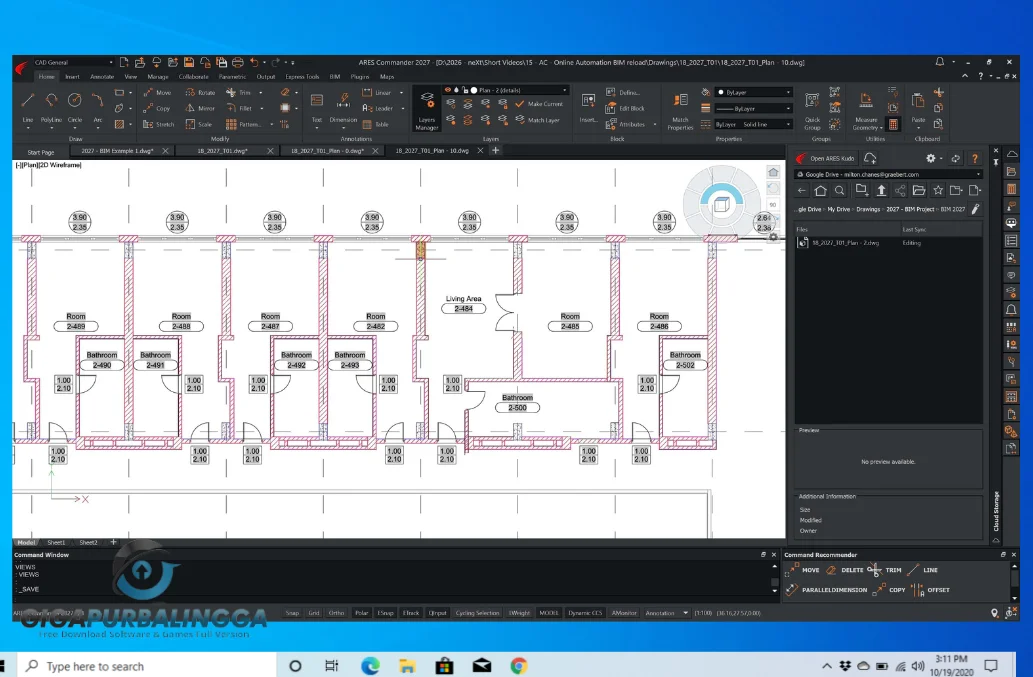Switch to the Sheet1 layout tab
The width and height of the screenshot is (1033, 677).
click(x=56, y=543)
